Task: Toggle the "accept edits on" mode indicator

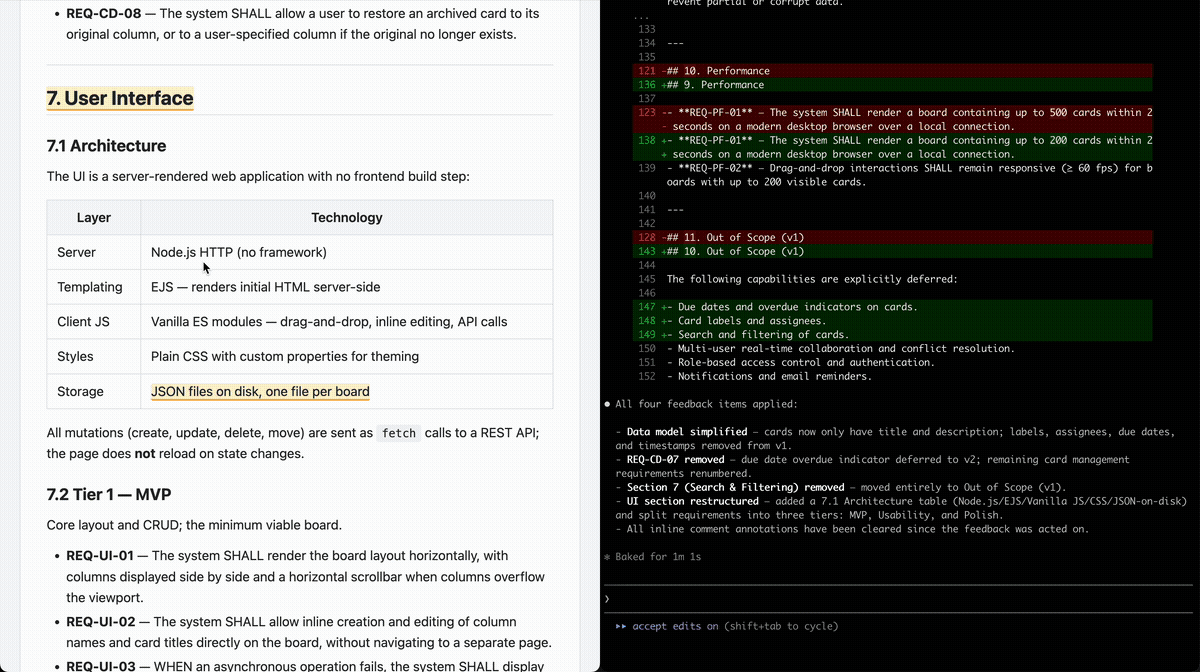Action: [675, 627]
